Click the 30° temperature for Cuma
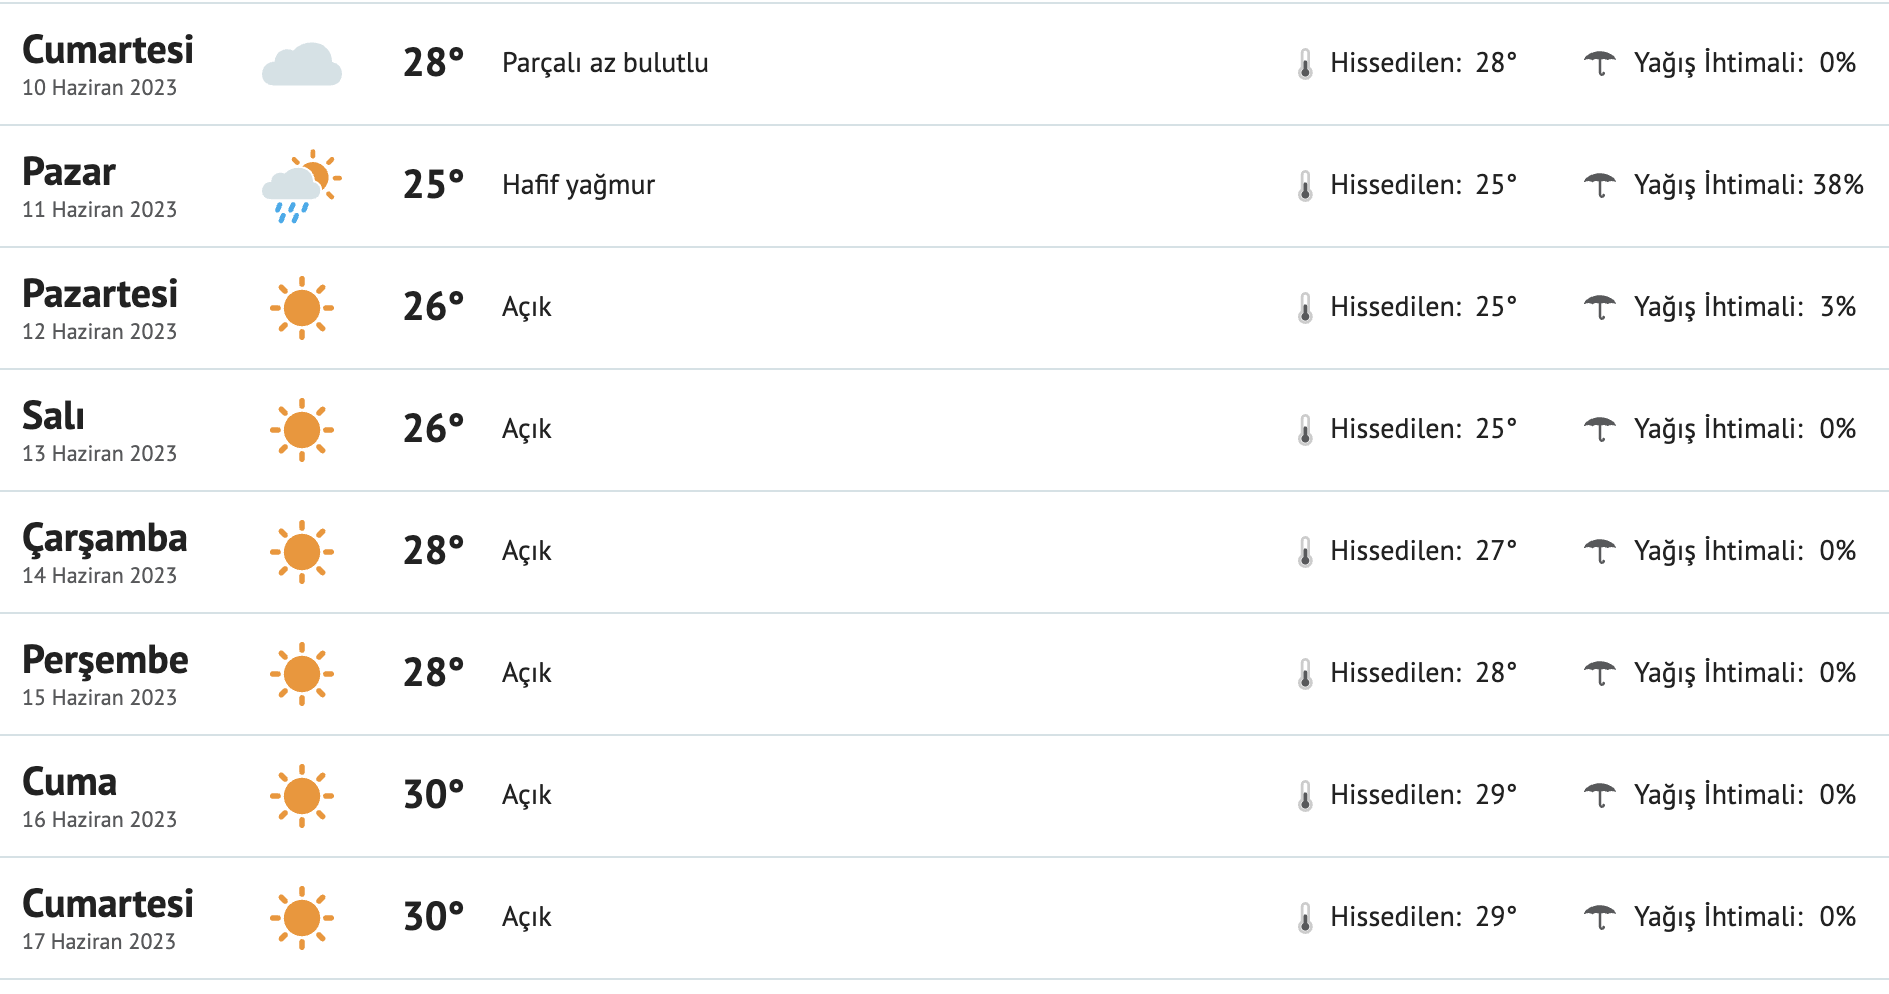Viewport: 1889px width, 994px height. (433, 795)
